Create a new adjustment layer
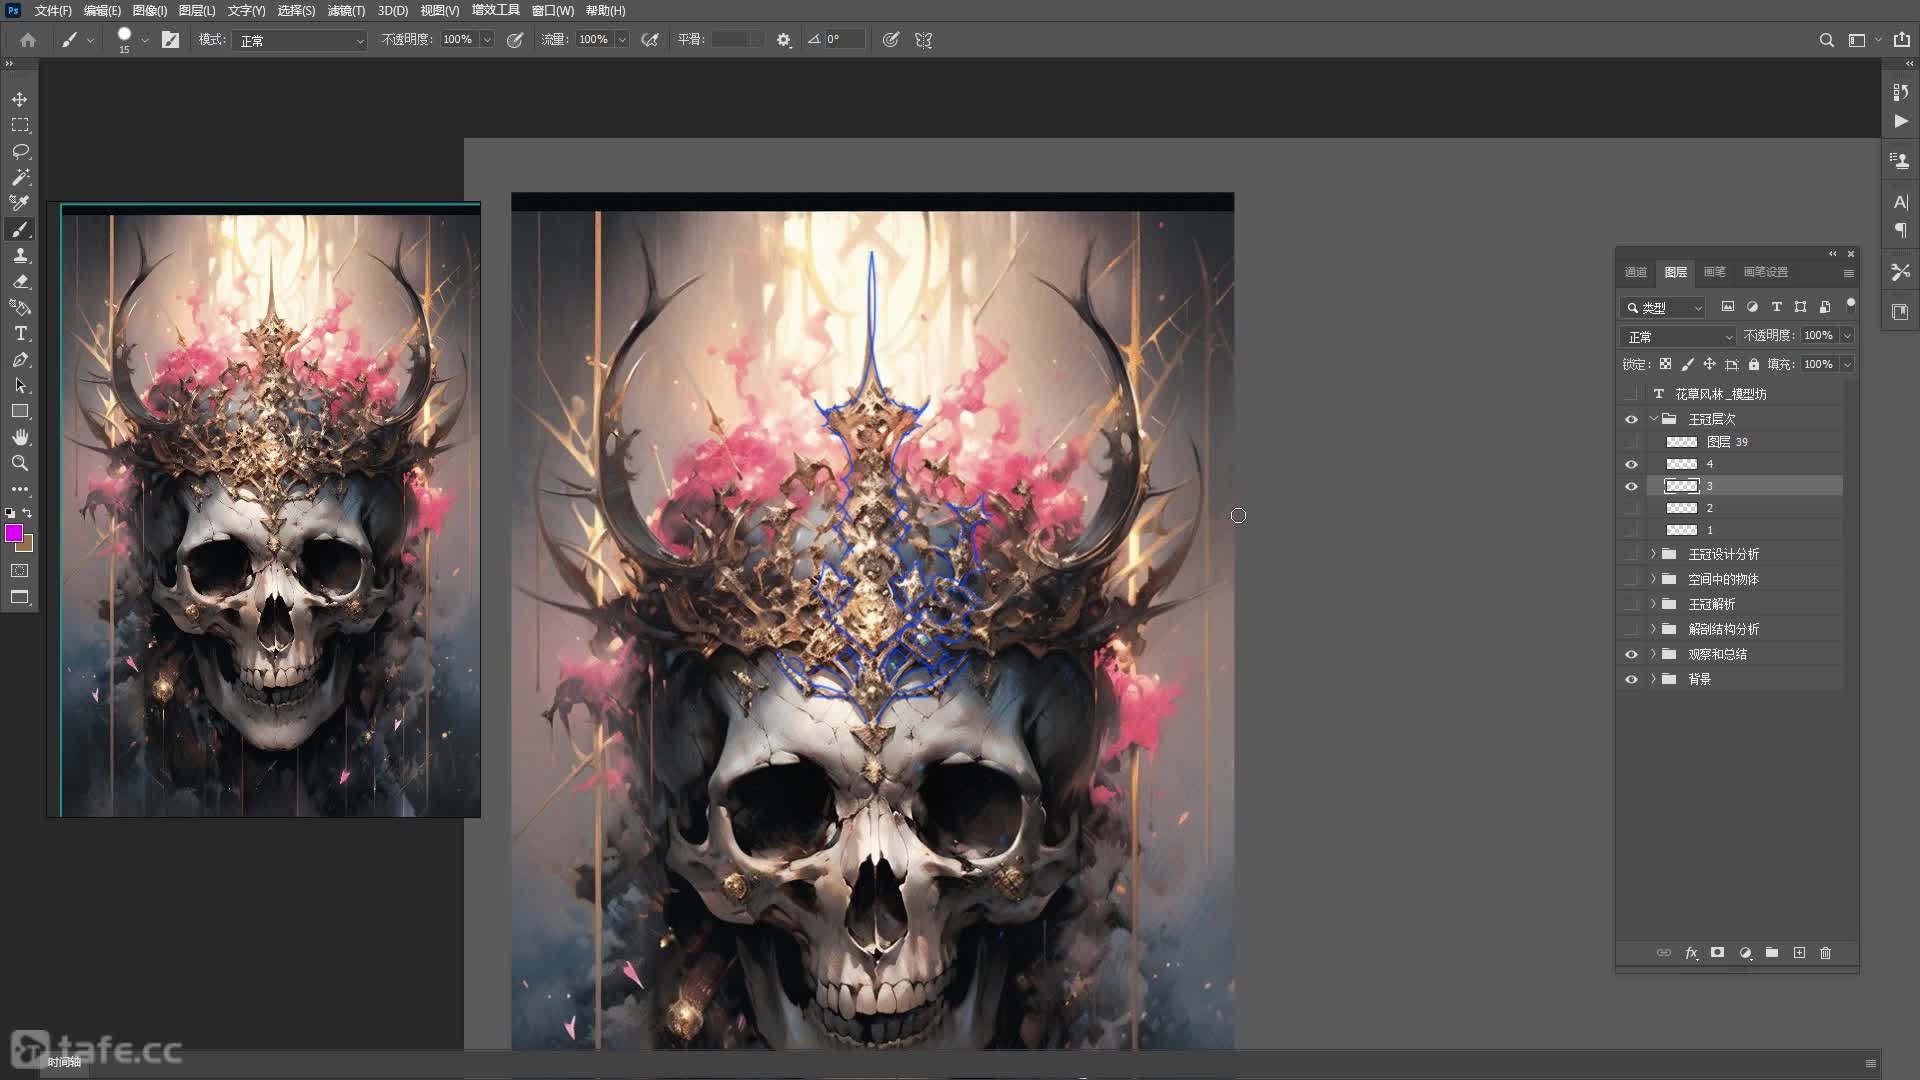 coord(1745,953)
